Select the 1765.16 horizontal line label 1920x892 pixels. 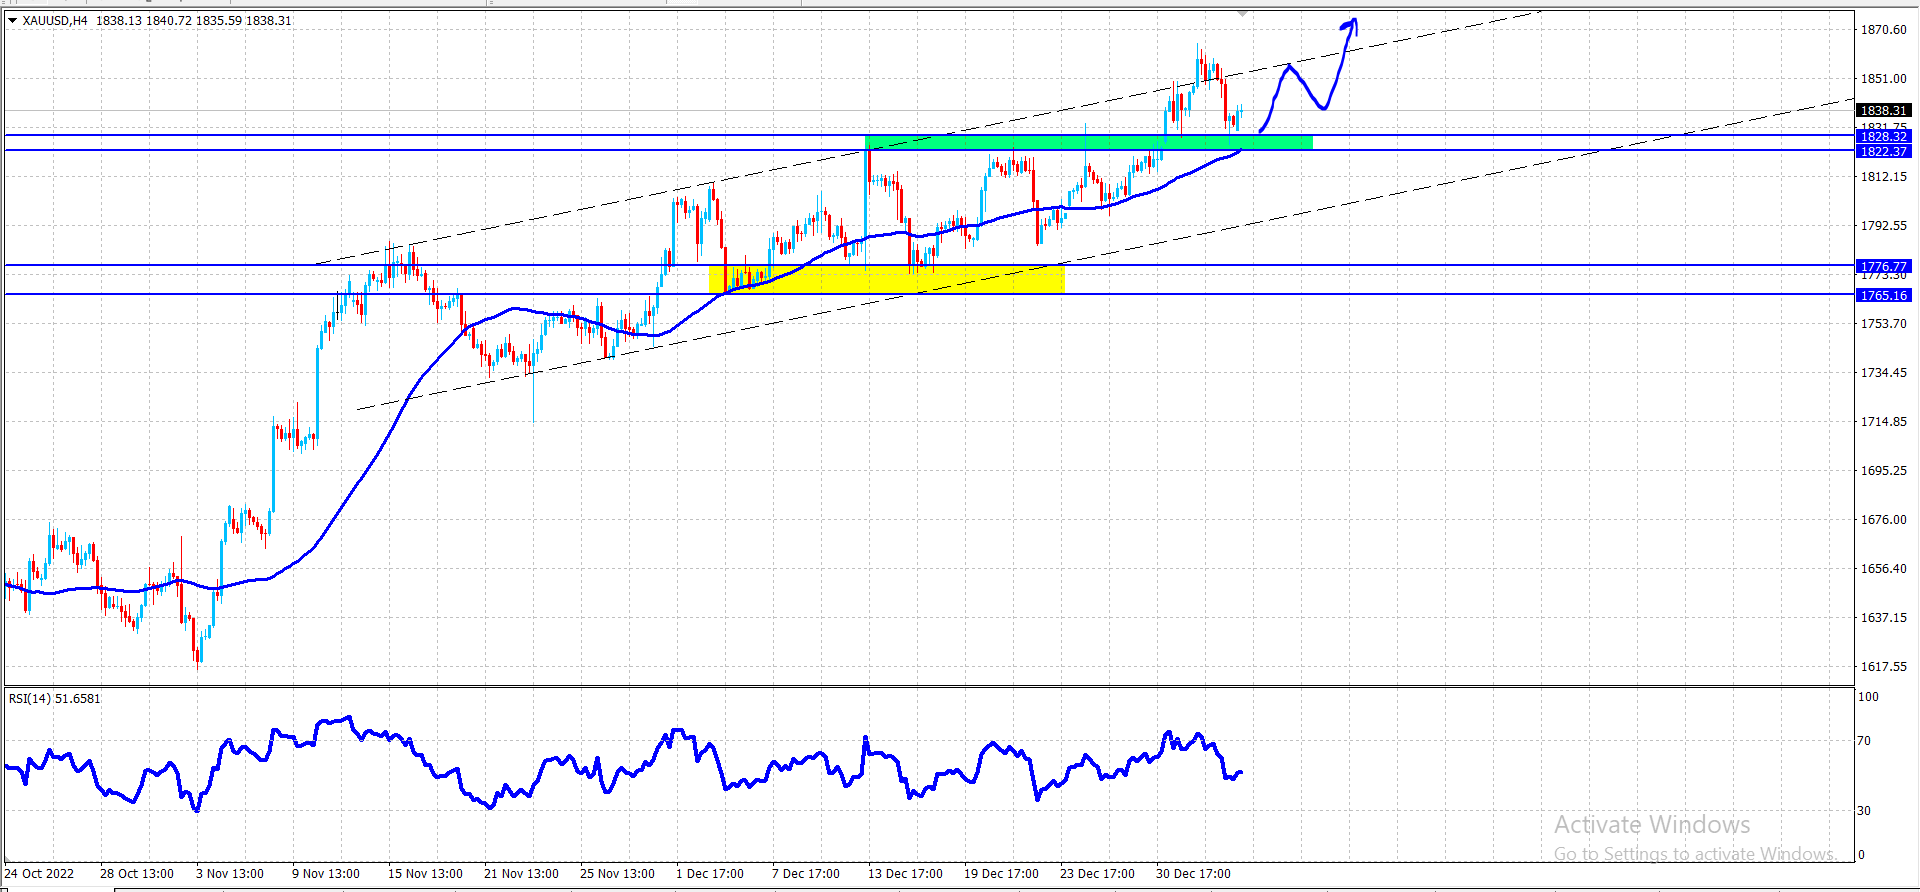[1884, 295]
